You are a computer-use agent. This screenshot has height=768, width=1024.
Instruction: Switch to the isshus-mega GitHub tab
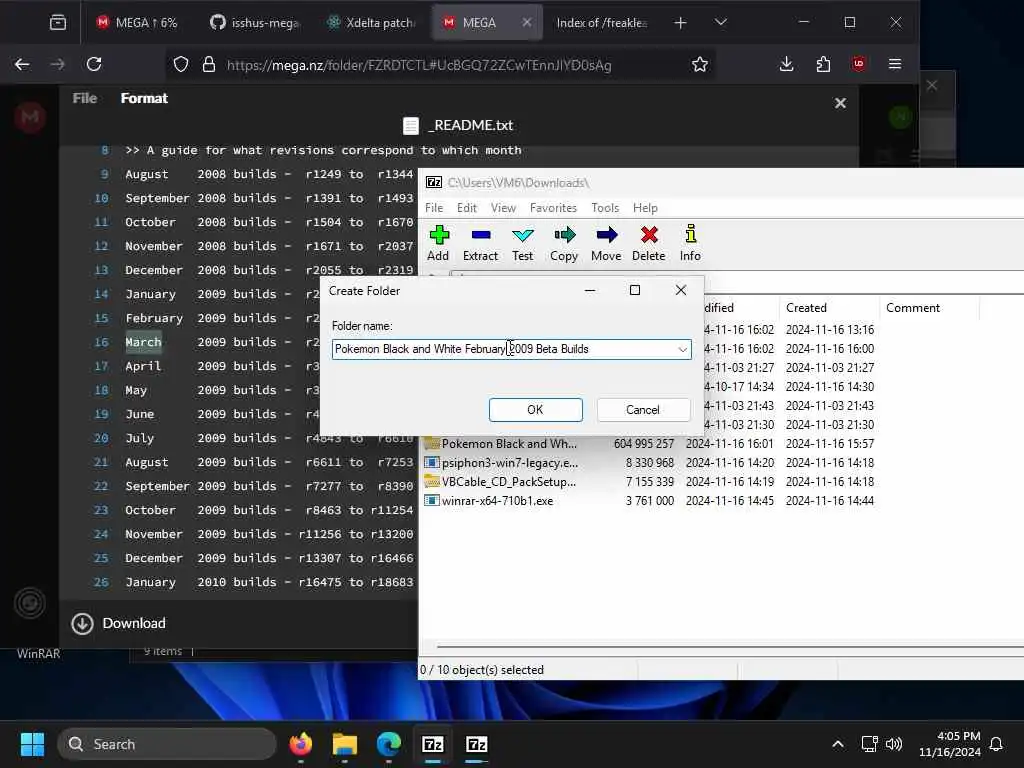tap(255, 23)
